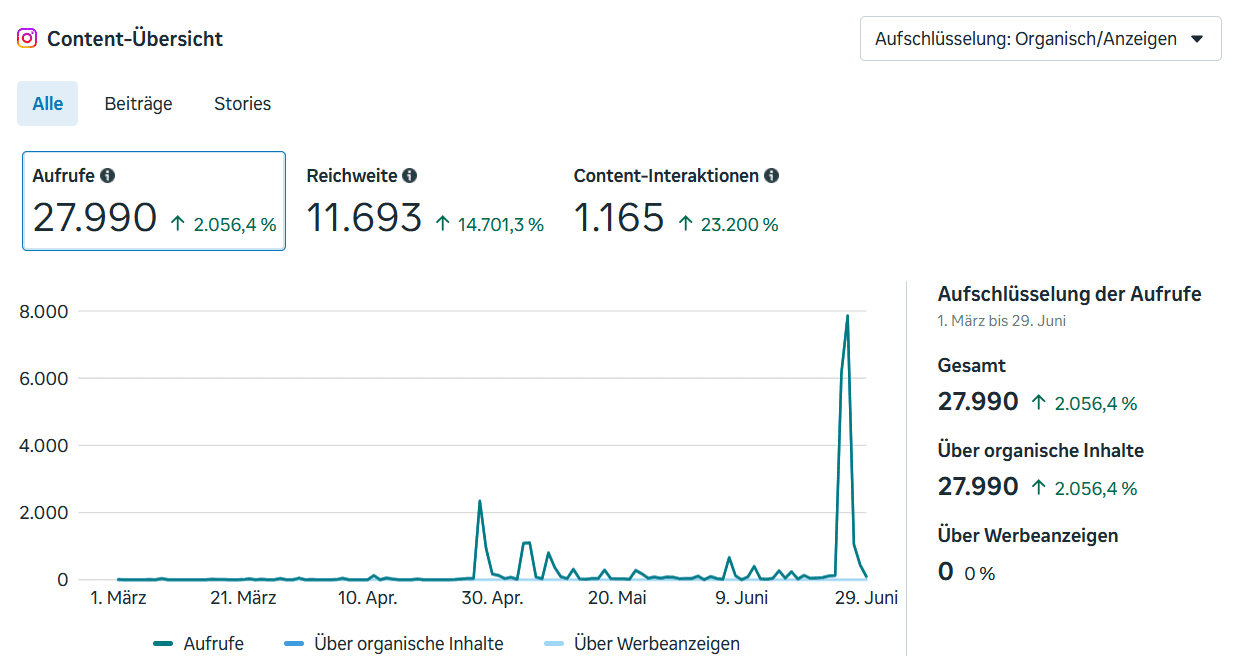The image size is (1241, 668).
Task: Click the 6.000 y-axis label
Action: (x=44, y=378)
